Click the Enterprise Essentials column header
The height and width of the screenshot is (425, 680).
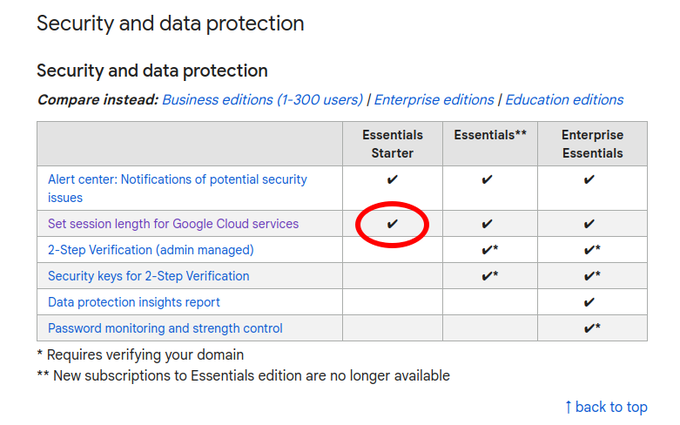[x=592, y=144]
